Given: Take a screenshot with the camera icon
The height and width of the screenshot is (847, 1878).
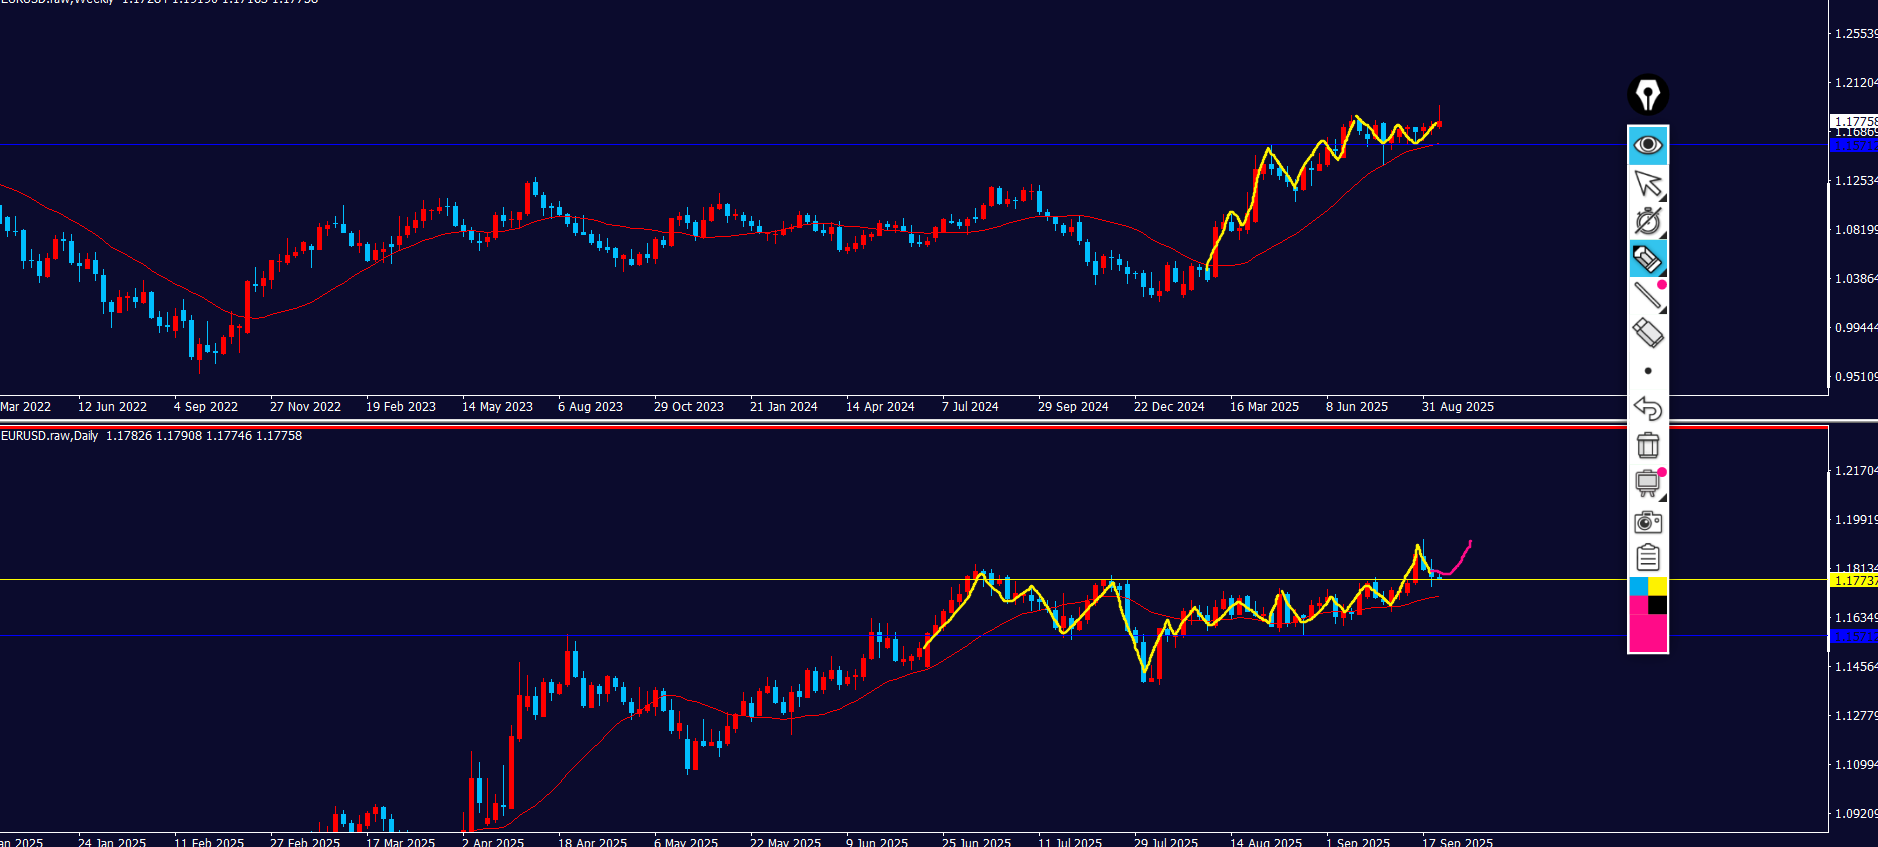Looking at the screenshot, I should 1647,521.
